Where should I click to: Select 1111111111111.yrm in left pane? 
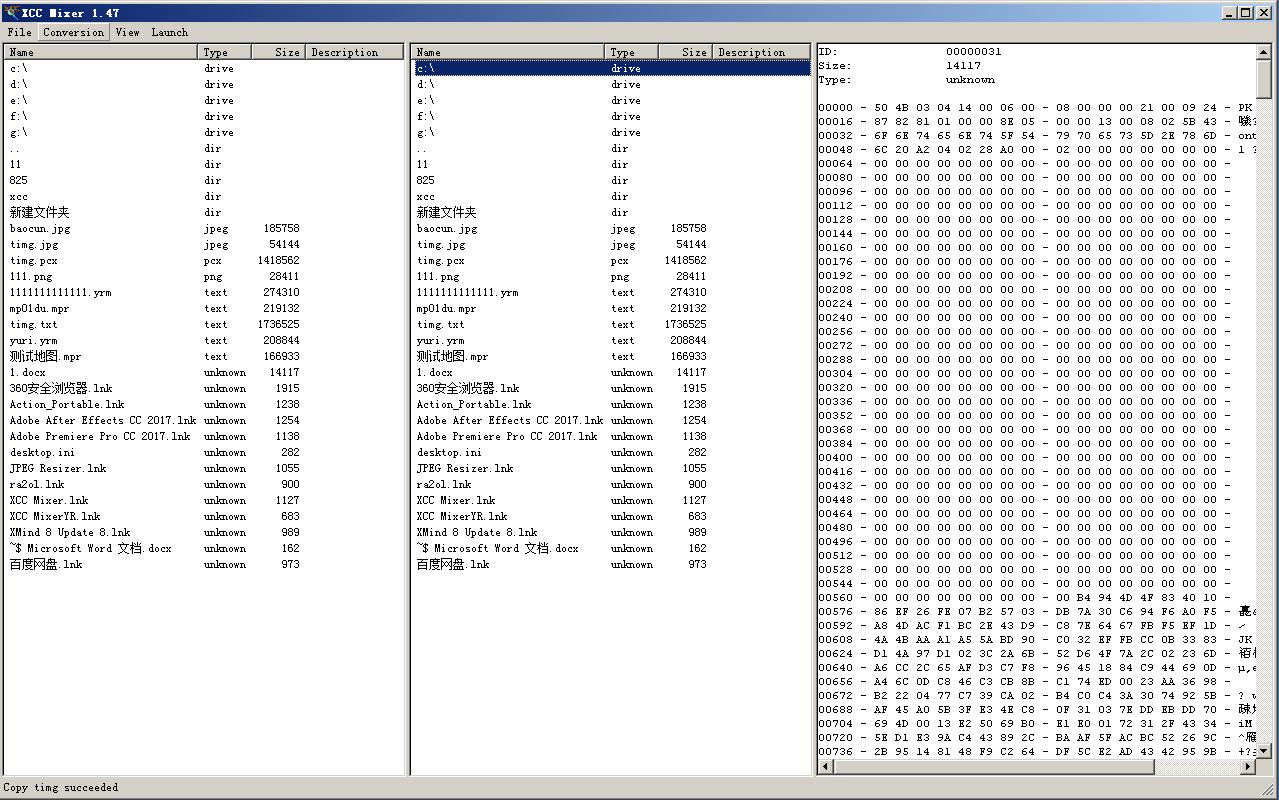pyautogui.click(x=61, y=292)
